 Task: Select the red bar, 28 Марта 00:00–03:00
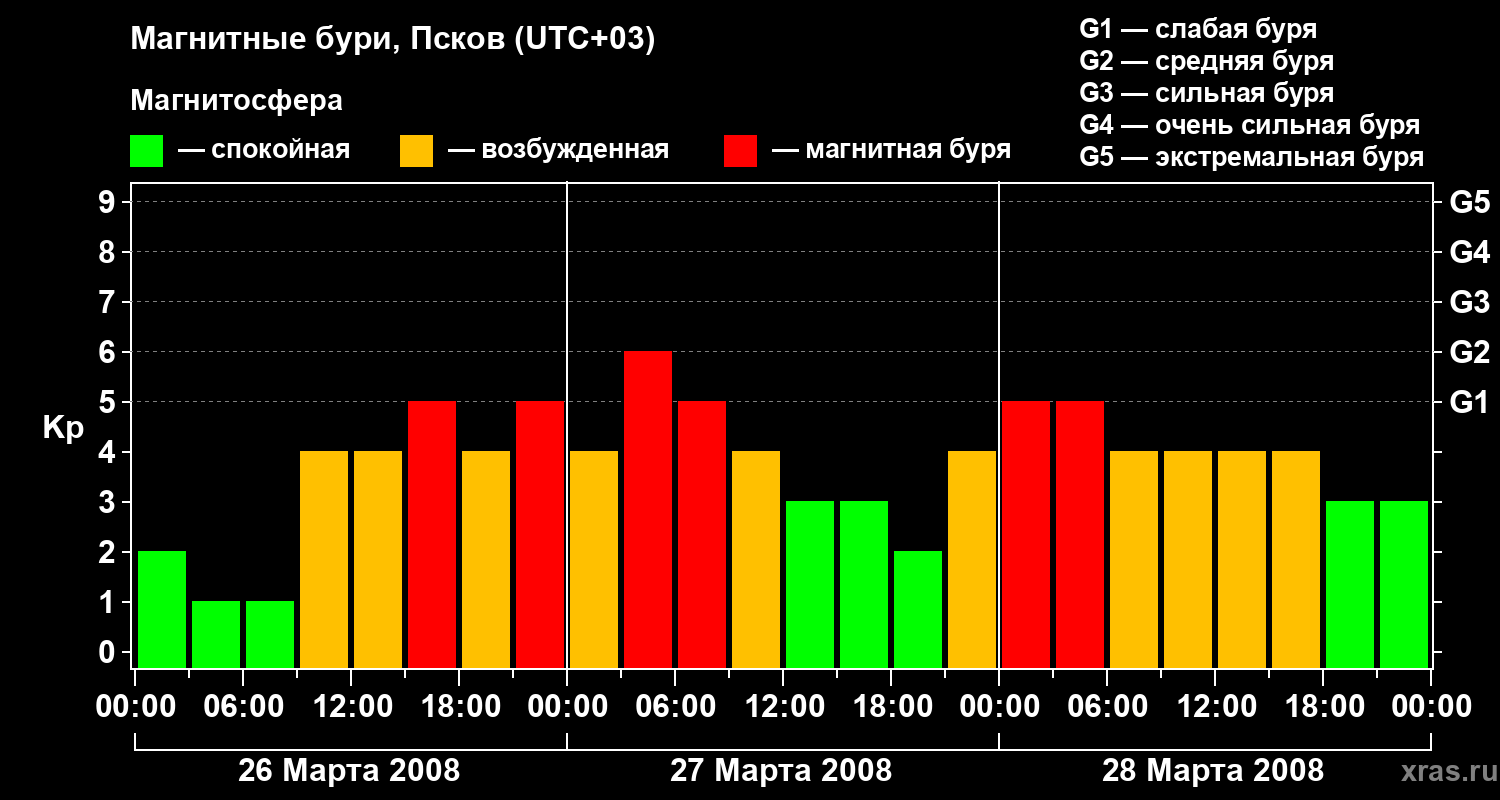click(x=1026, y=534)
